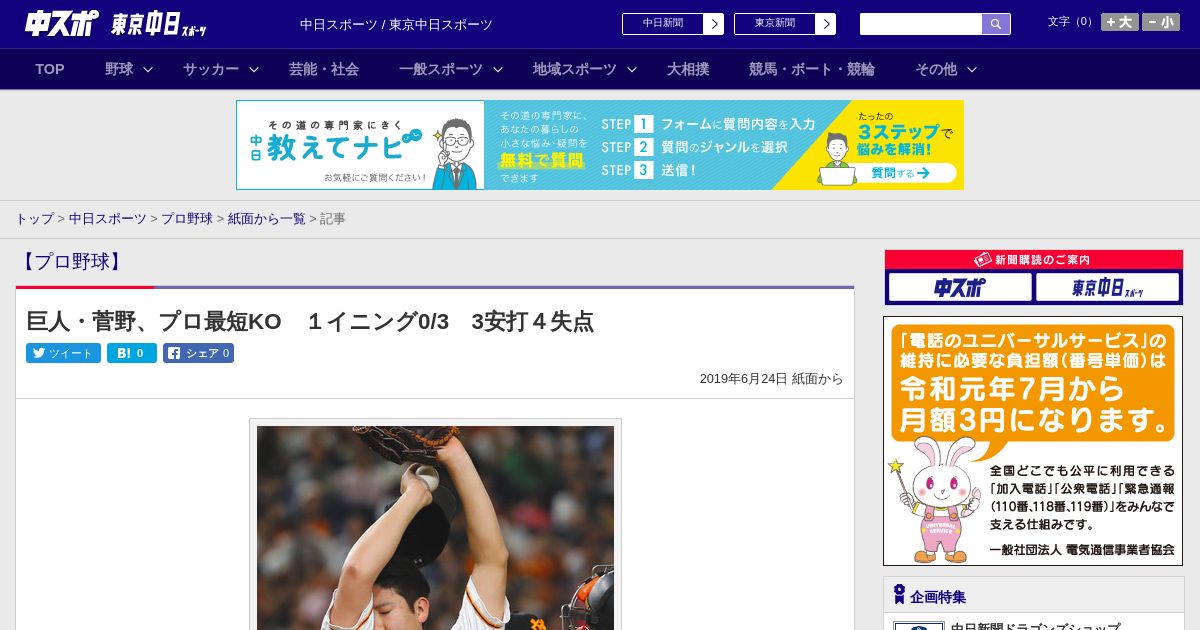The height and width of the screenshot is (630, 1200).
Task: Open the 野球 menu
Action: click(x=119, y=69)
